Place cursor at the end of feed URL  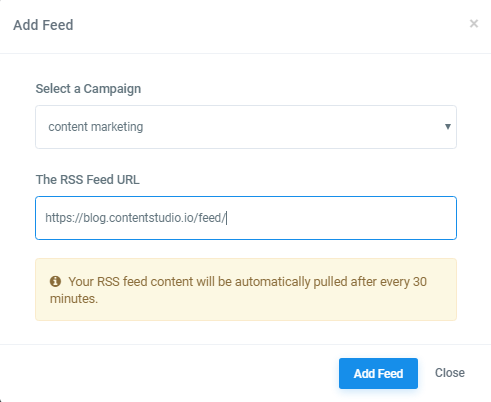tap(227, 218)
